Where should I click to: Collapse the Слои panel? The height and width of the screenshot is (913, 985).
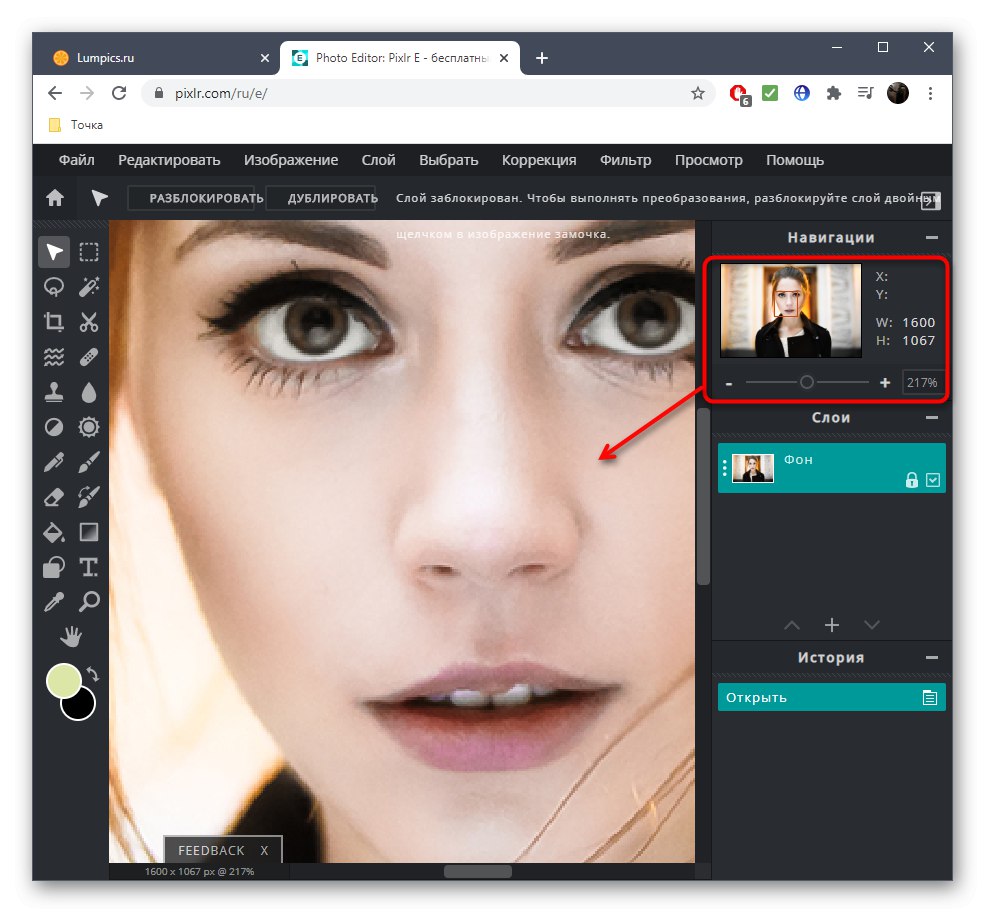(x=932, y=418)
